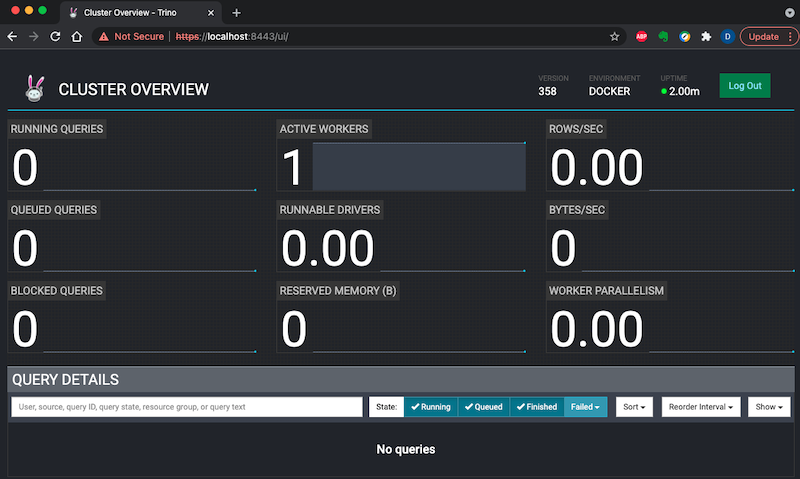The image size is (800, 479).
Task: Click the circular colored extension icon
Action: point(685,37)
